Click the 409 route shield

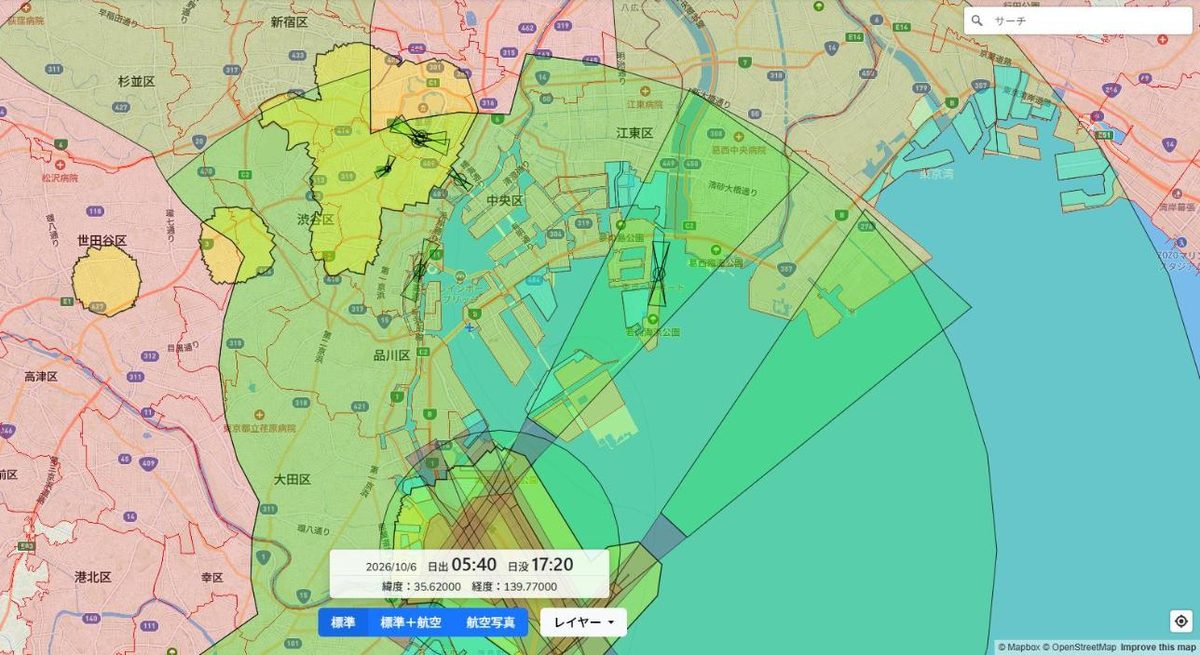150,463
